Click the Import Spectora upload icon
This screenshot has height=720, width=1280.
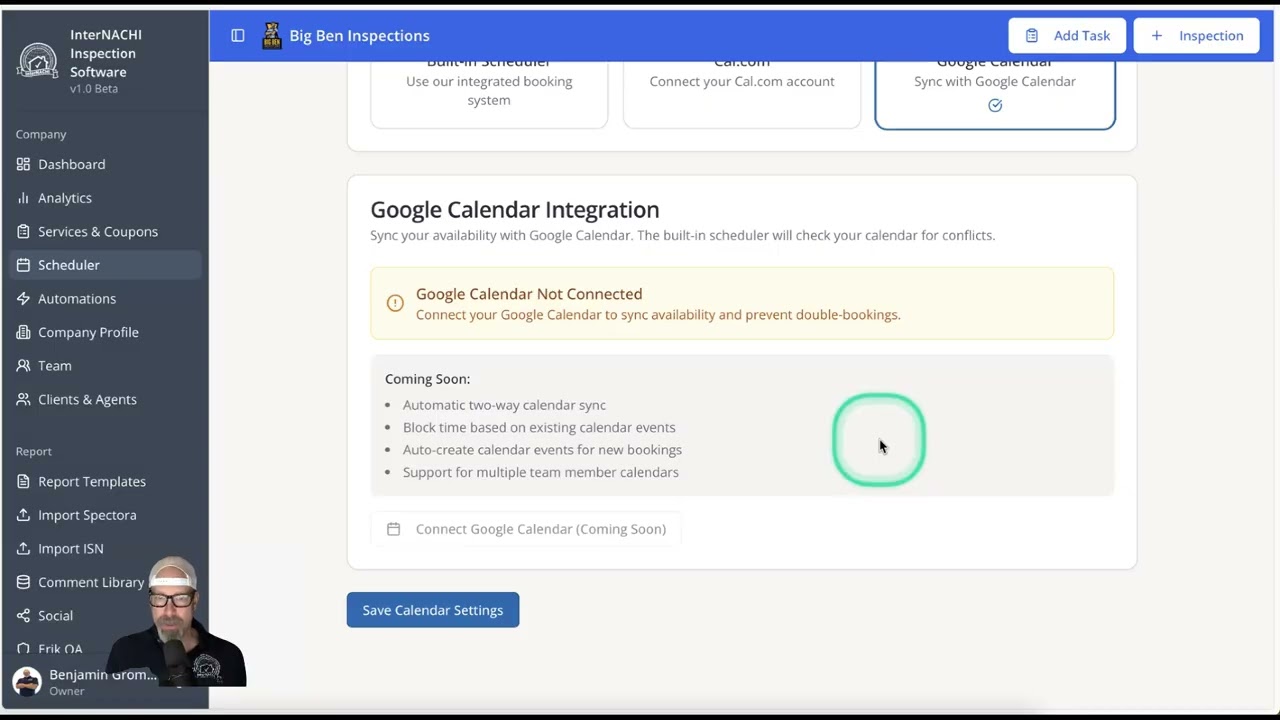pos(23,515)
